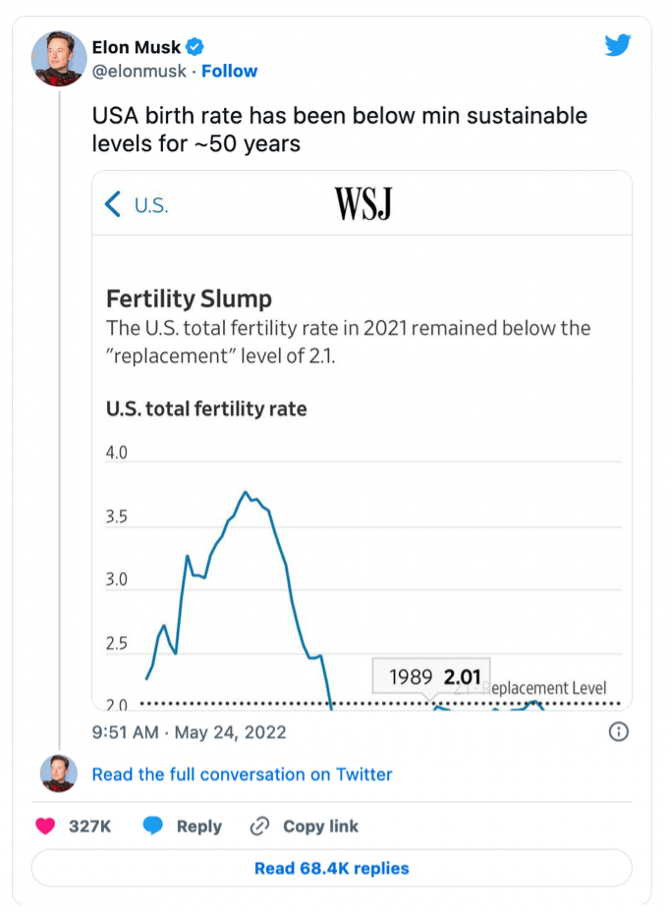
Task: Follow the @elonmusk account
Action: coord(229,71)
